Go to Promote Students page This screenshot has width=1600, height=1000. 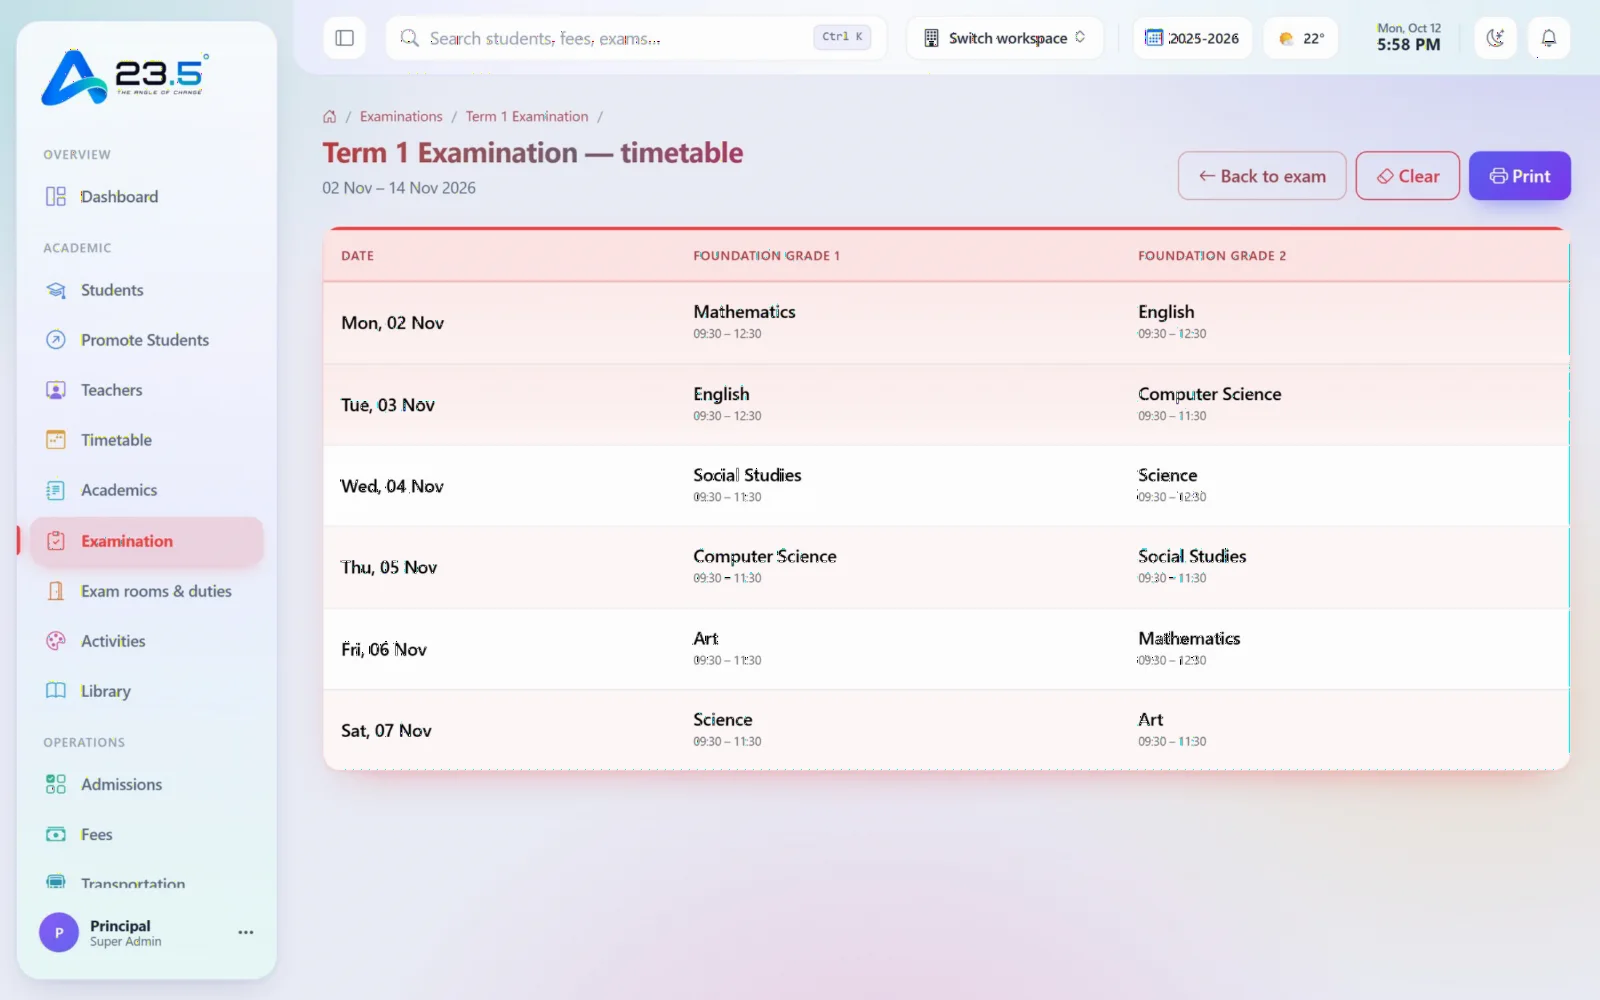146,340
